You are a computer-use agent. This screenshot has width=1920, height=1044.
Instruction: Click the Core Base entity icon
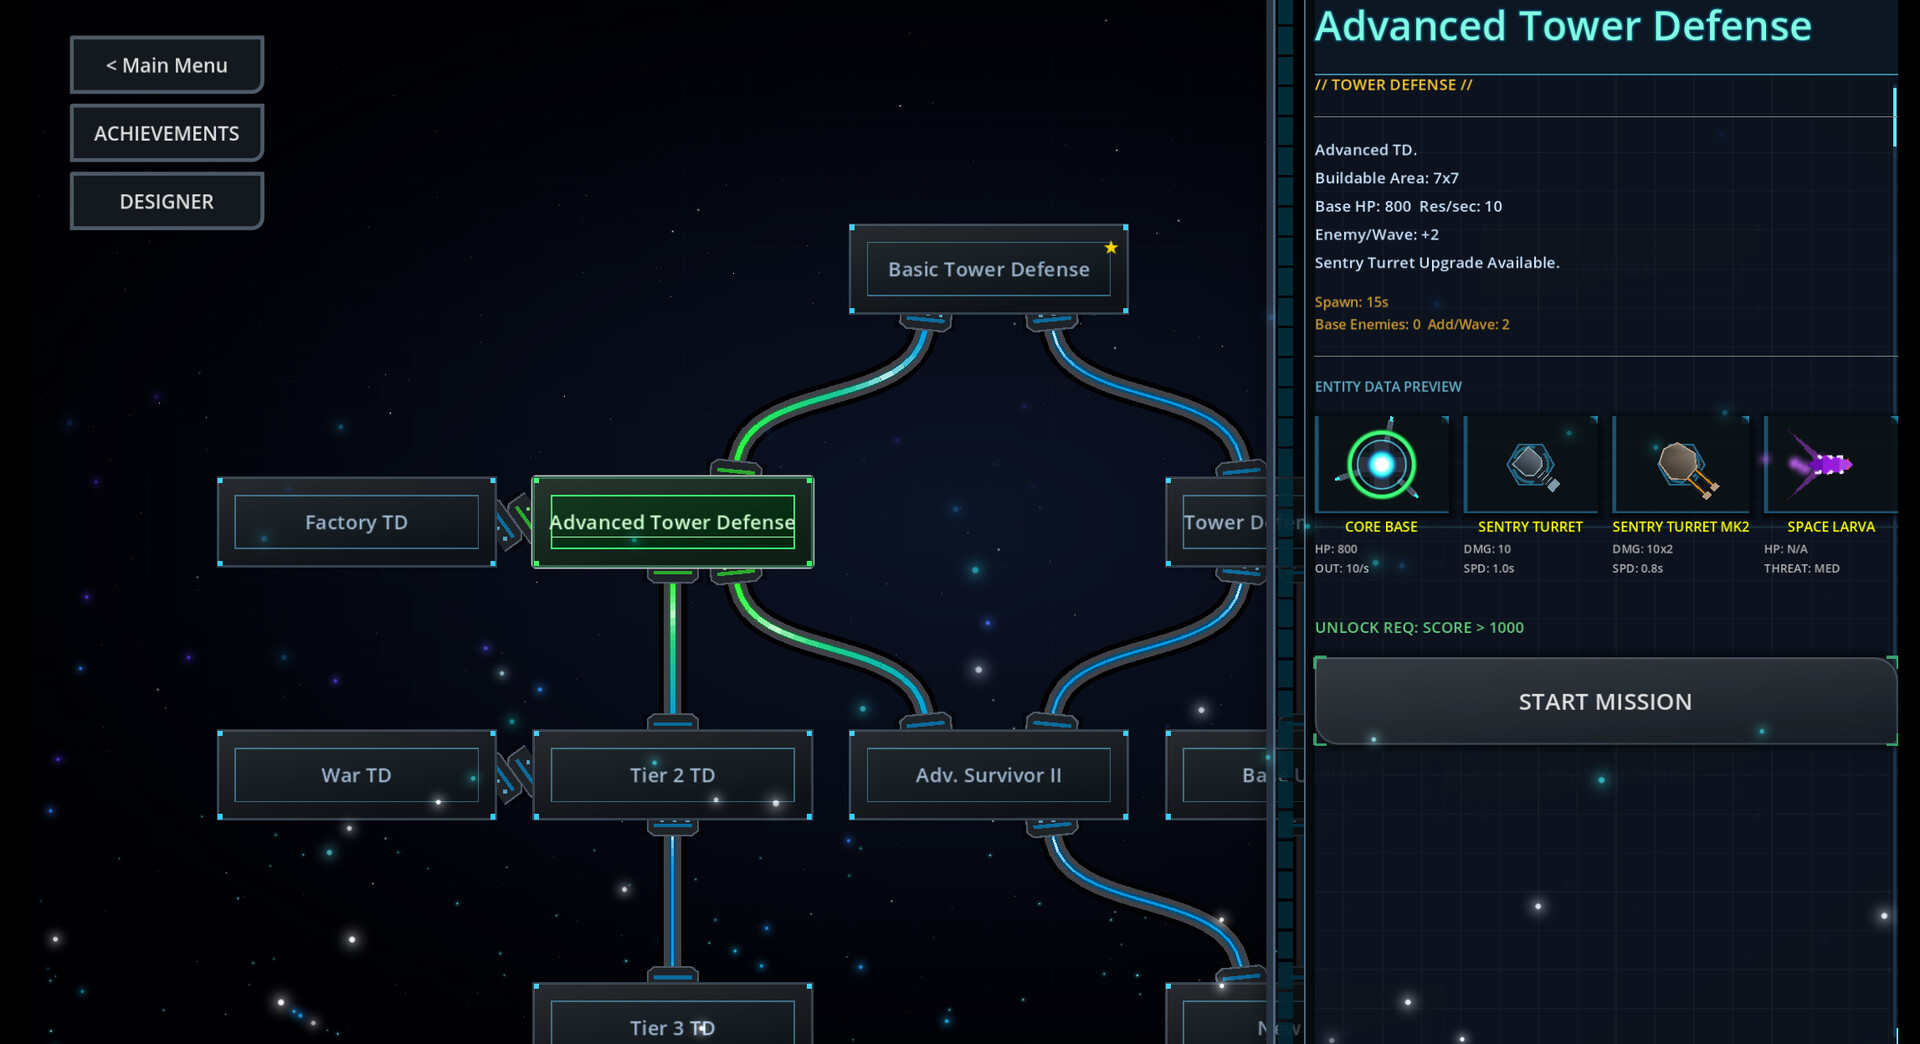[1381, 465]
